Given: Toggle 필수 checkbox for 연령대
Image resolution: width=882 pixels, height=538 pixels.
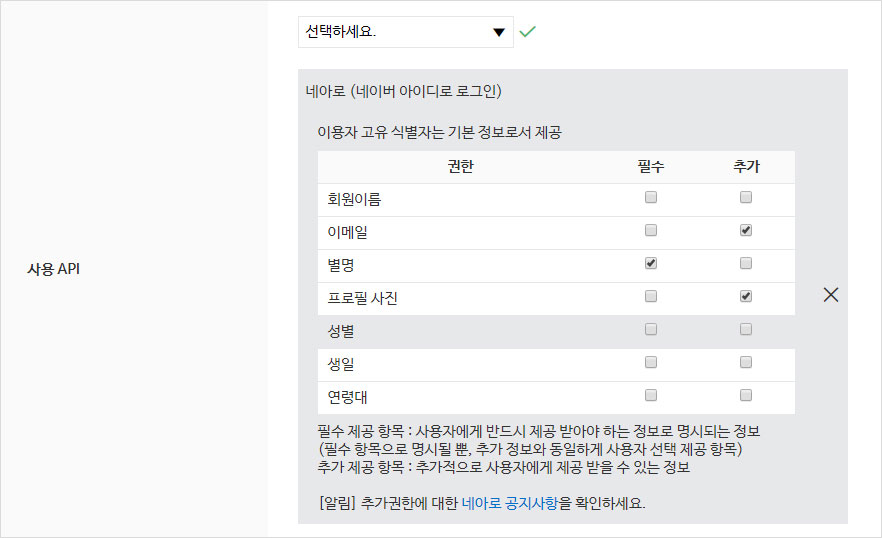Looking at the screenshot, I should tap(651, 395).
